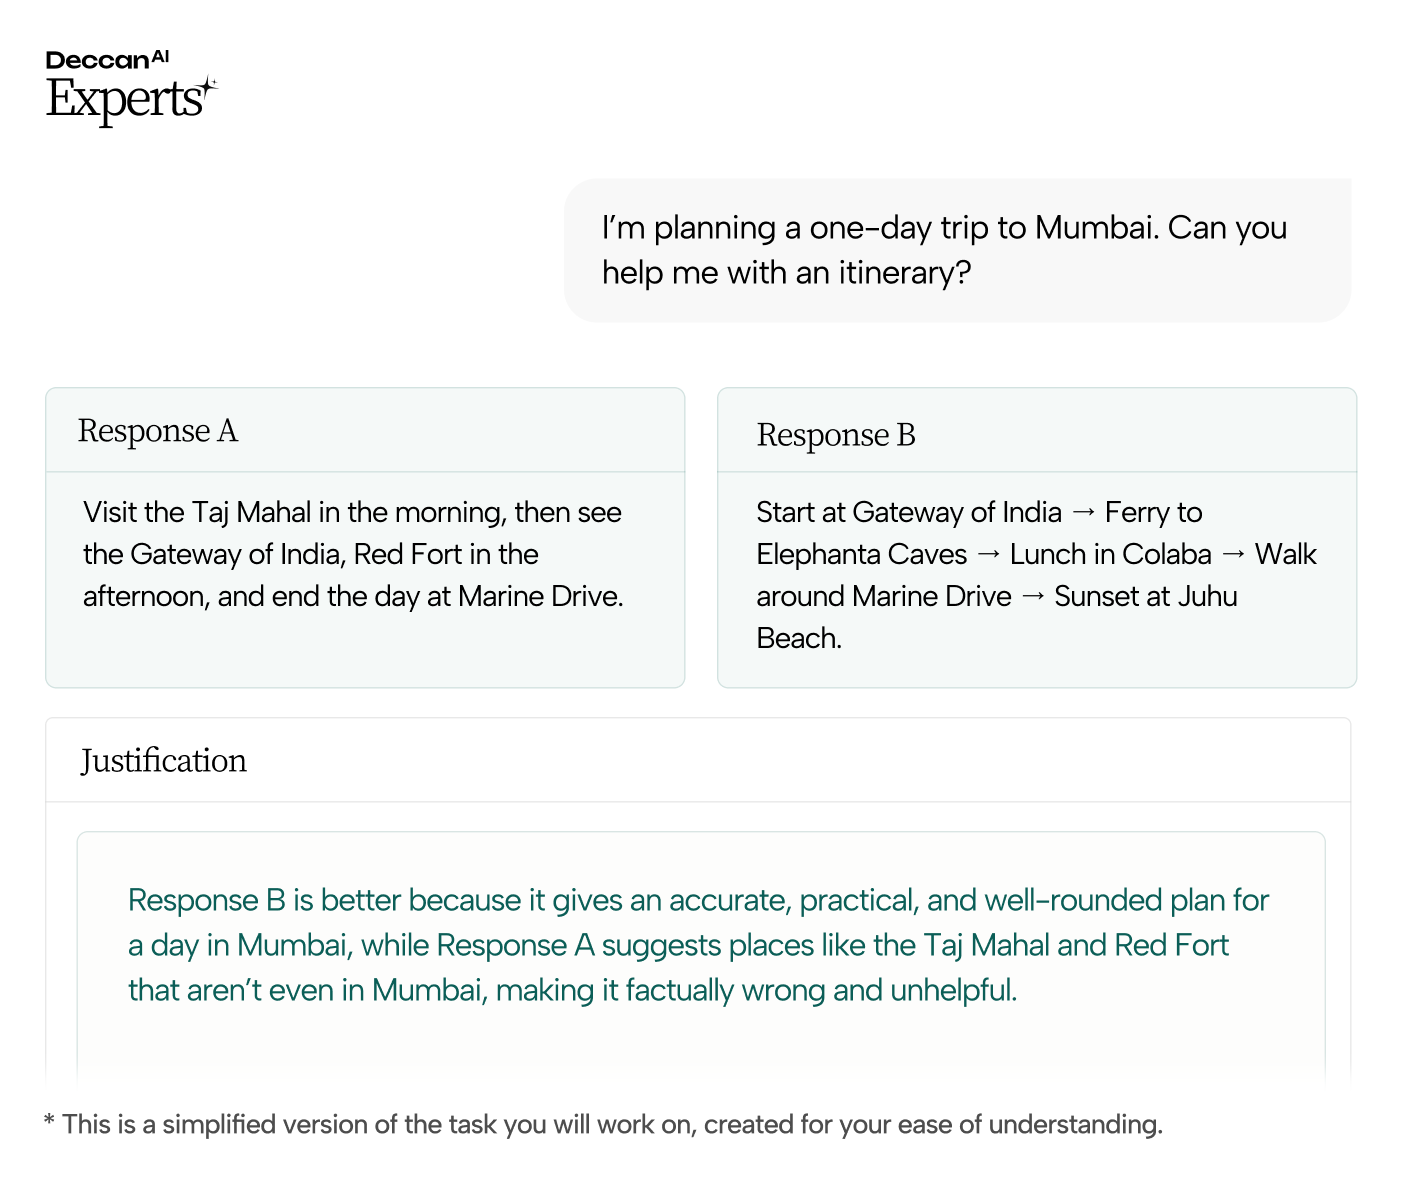Click the Response A itinerary body text
1403x1194 pixels.
click(352, 554)
